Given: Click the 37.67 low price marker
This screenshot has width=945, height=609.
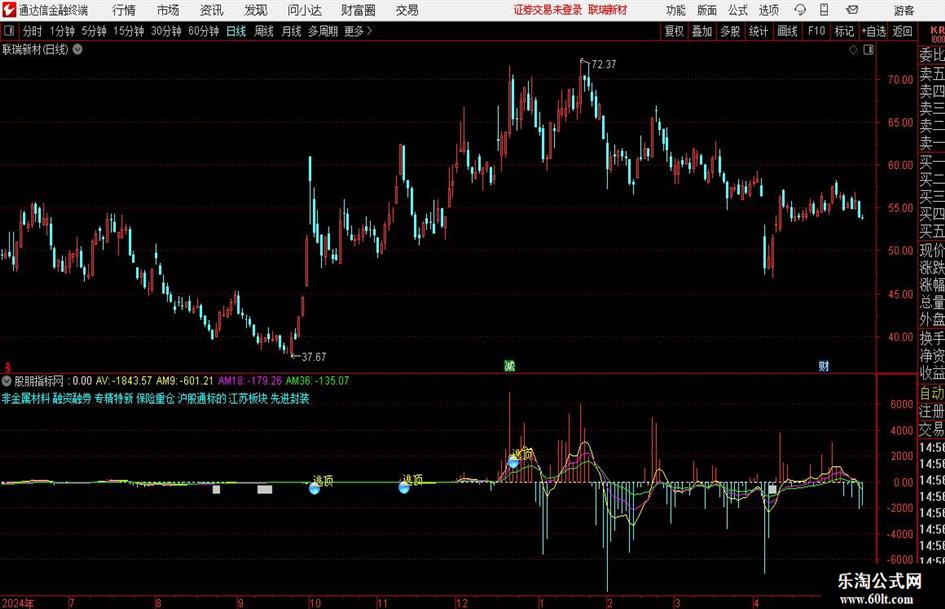Looking at the screenshot, I should (313, 357).
